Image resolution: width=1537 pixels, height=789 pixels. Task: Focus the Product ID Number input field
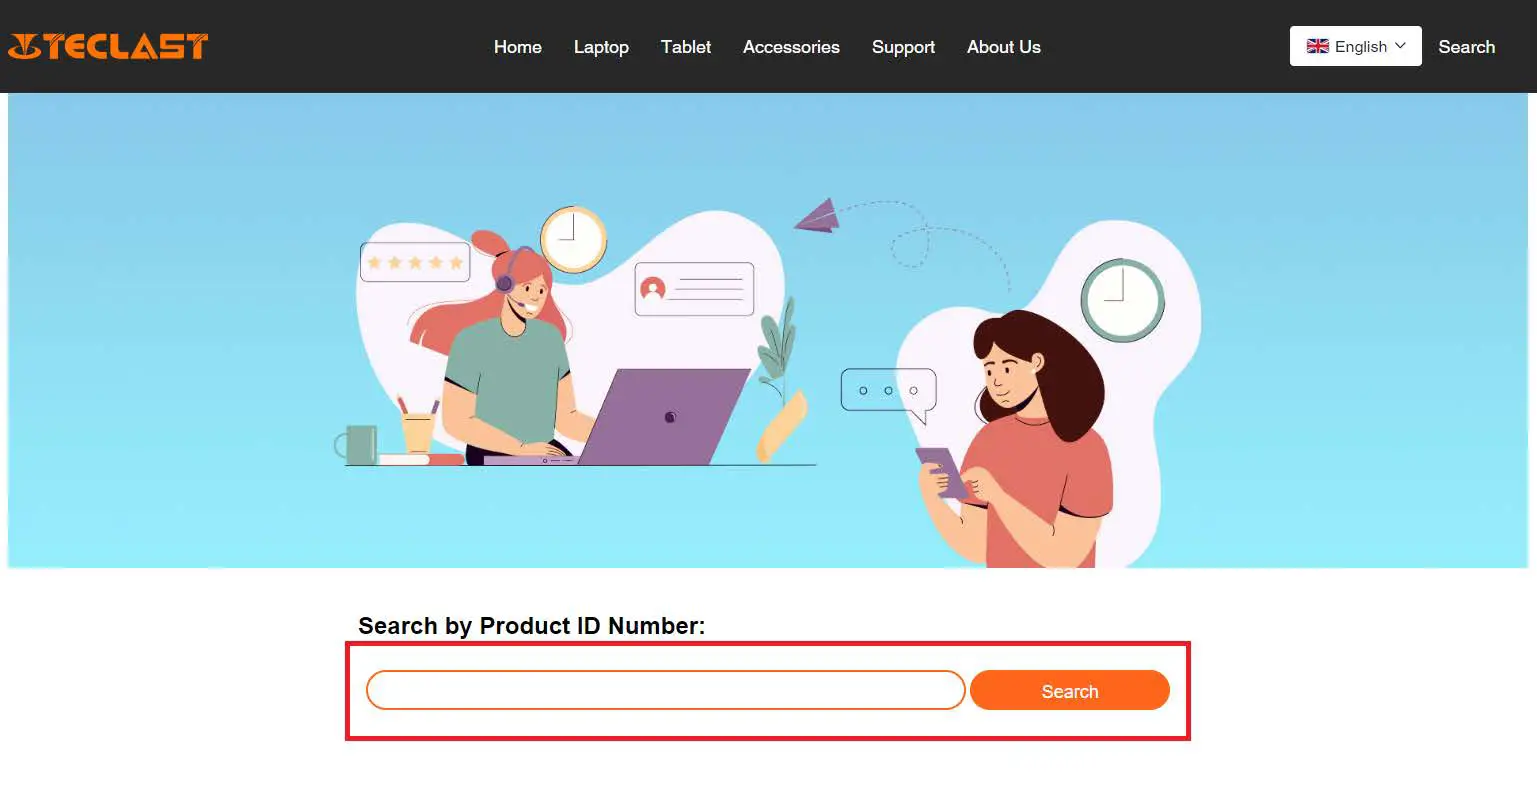click(666, 690)
